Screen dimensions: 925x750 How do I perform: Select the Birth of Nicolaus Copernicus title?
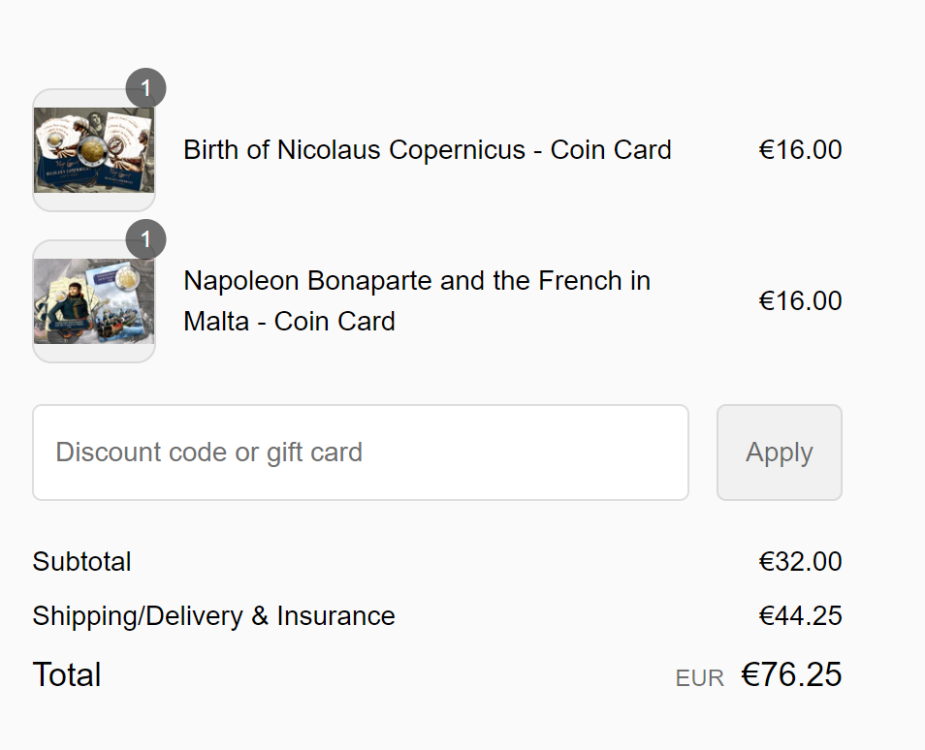(x=427, y=150)
